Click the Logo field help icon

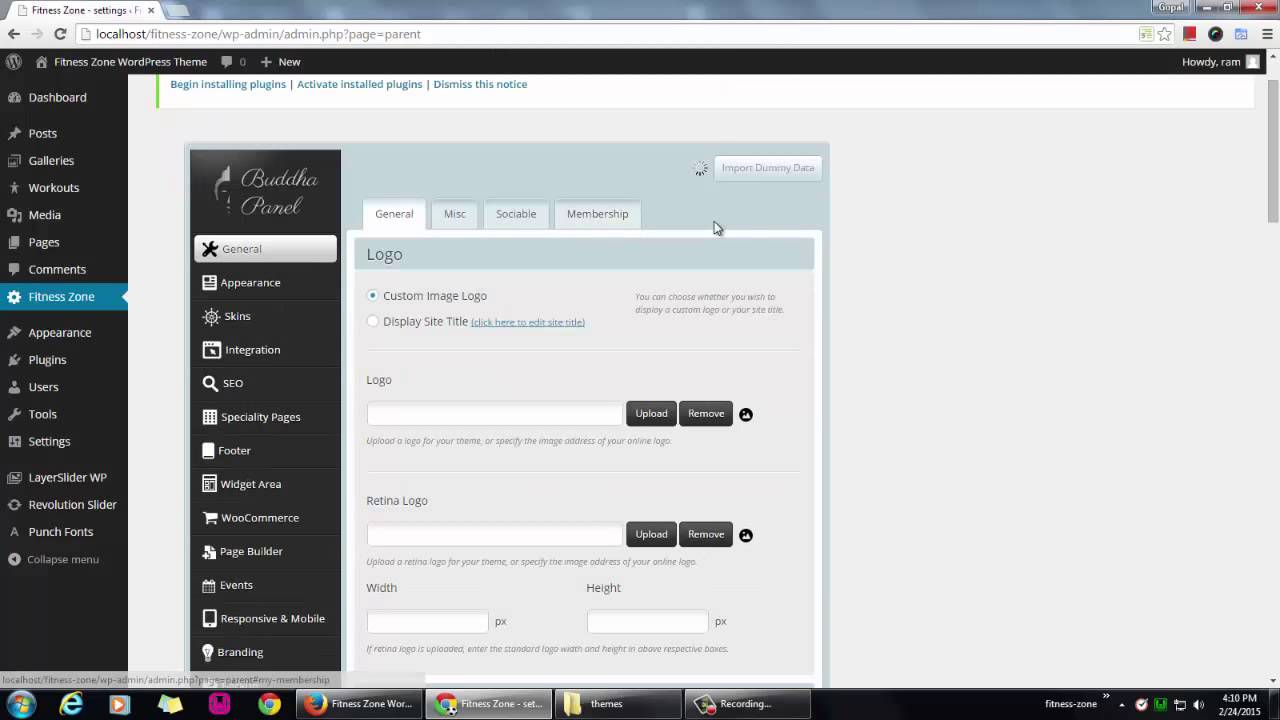tap(746, 415)
